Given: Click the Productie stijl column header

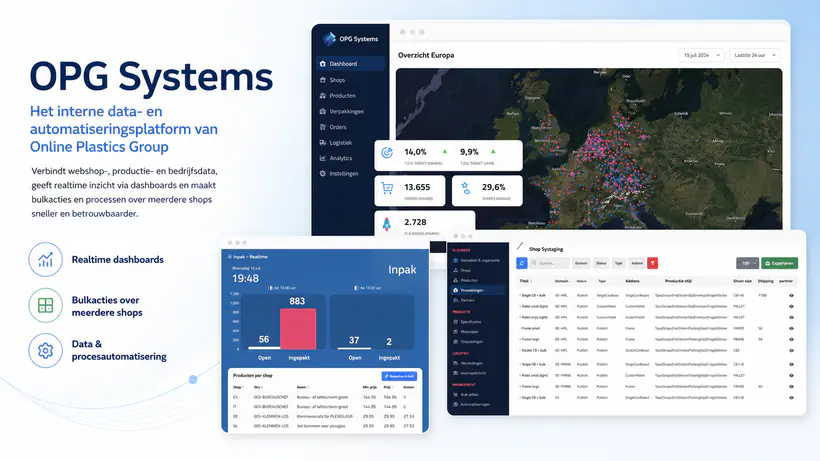Looking at the screenshot, I should pos(678,281).
